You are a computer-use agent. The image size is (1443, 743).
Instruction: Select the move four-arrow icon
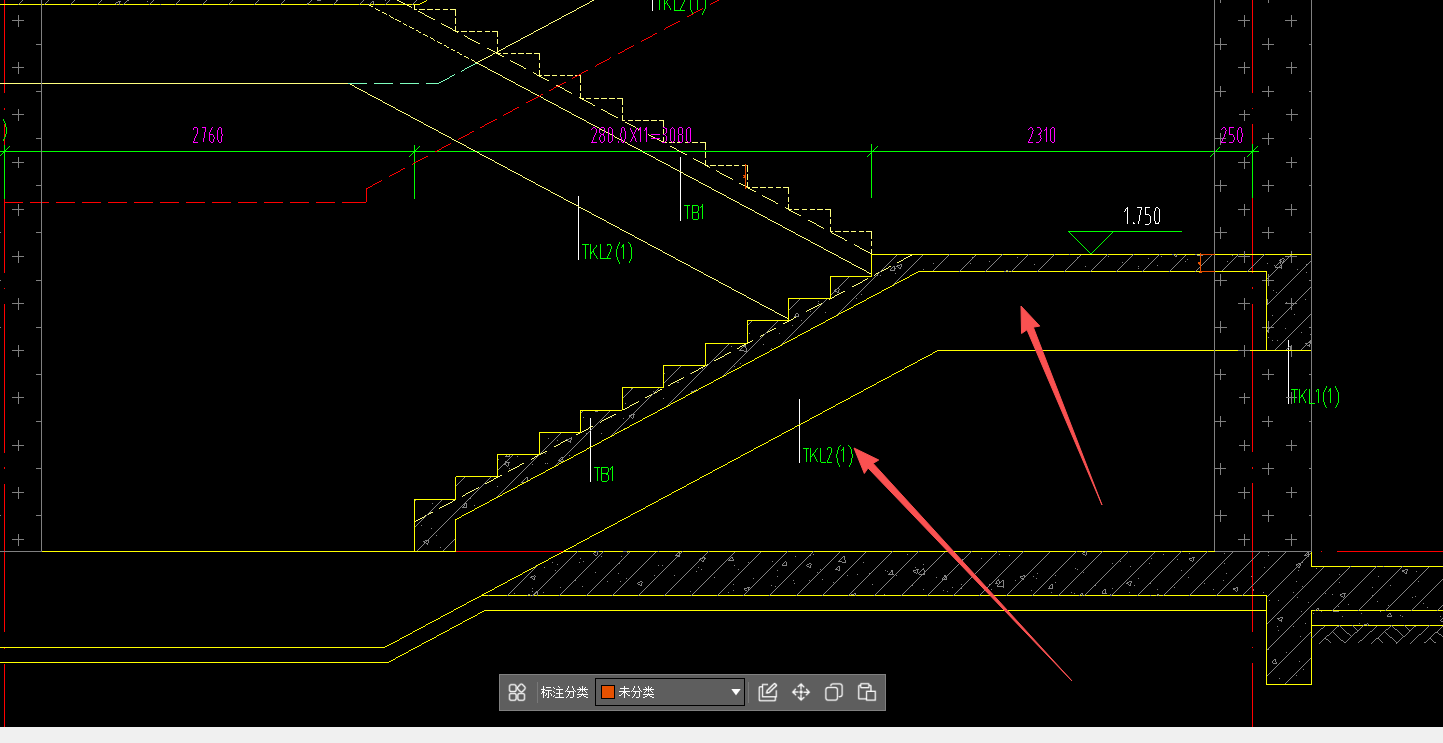point(801,692)
